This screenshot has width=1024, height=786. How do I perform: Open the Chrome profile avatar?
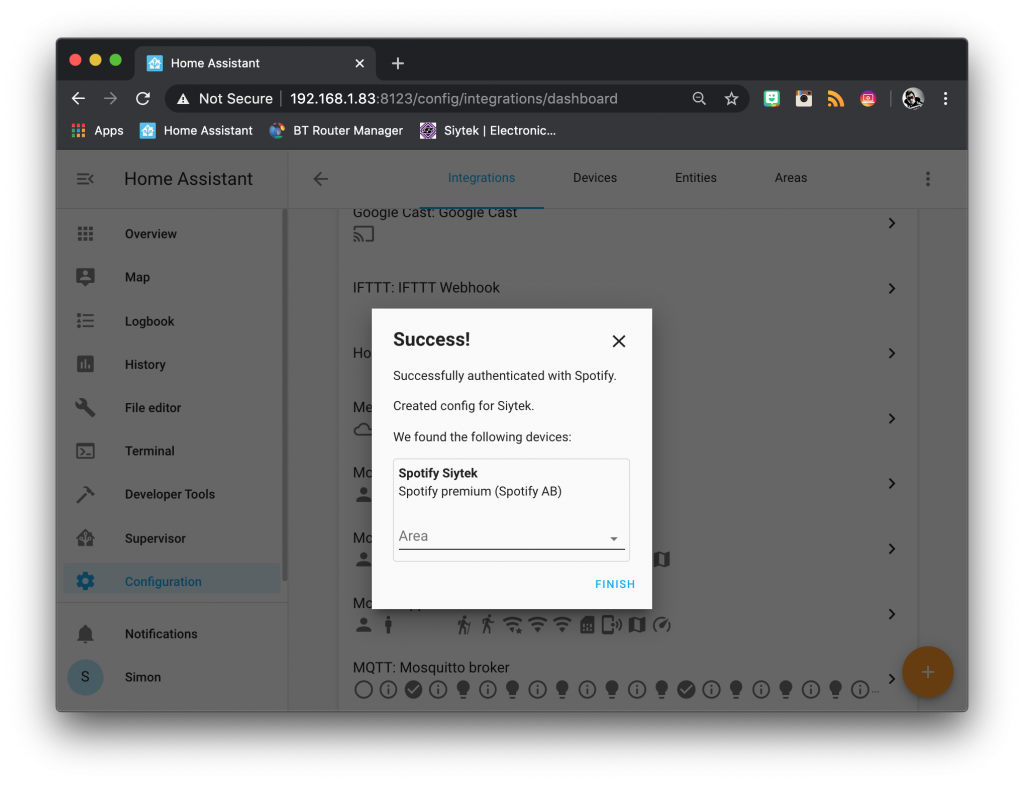pyautogui.click(x=913, y=99)
